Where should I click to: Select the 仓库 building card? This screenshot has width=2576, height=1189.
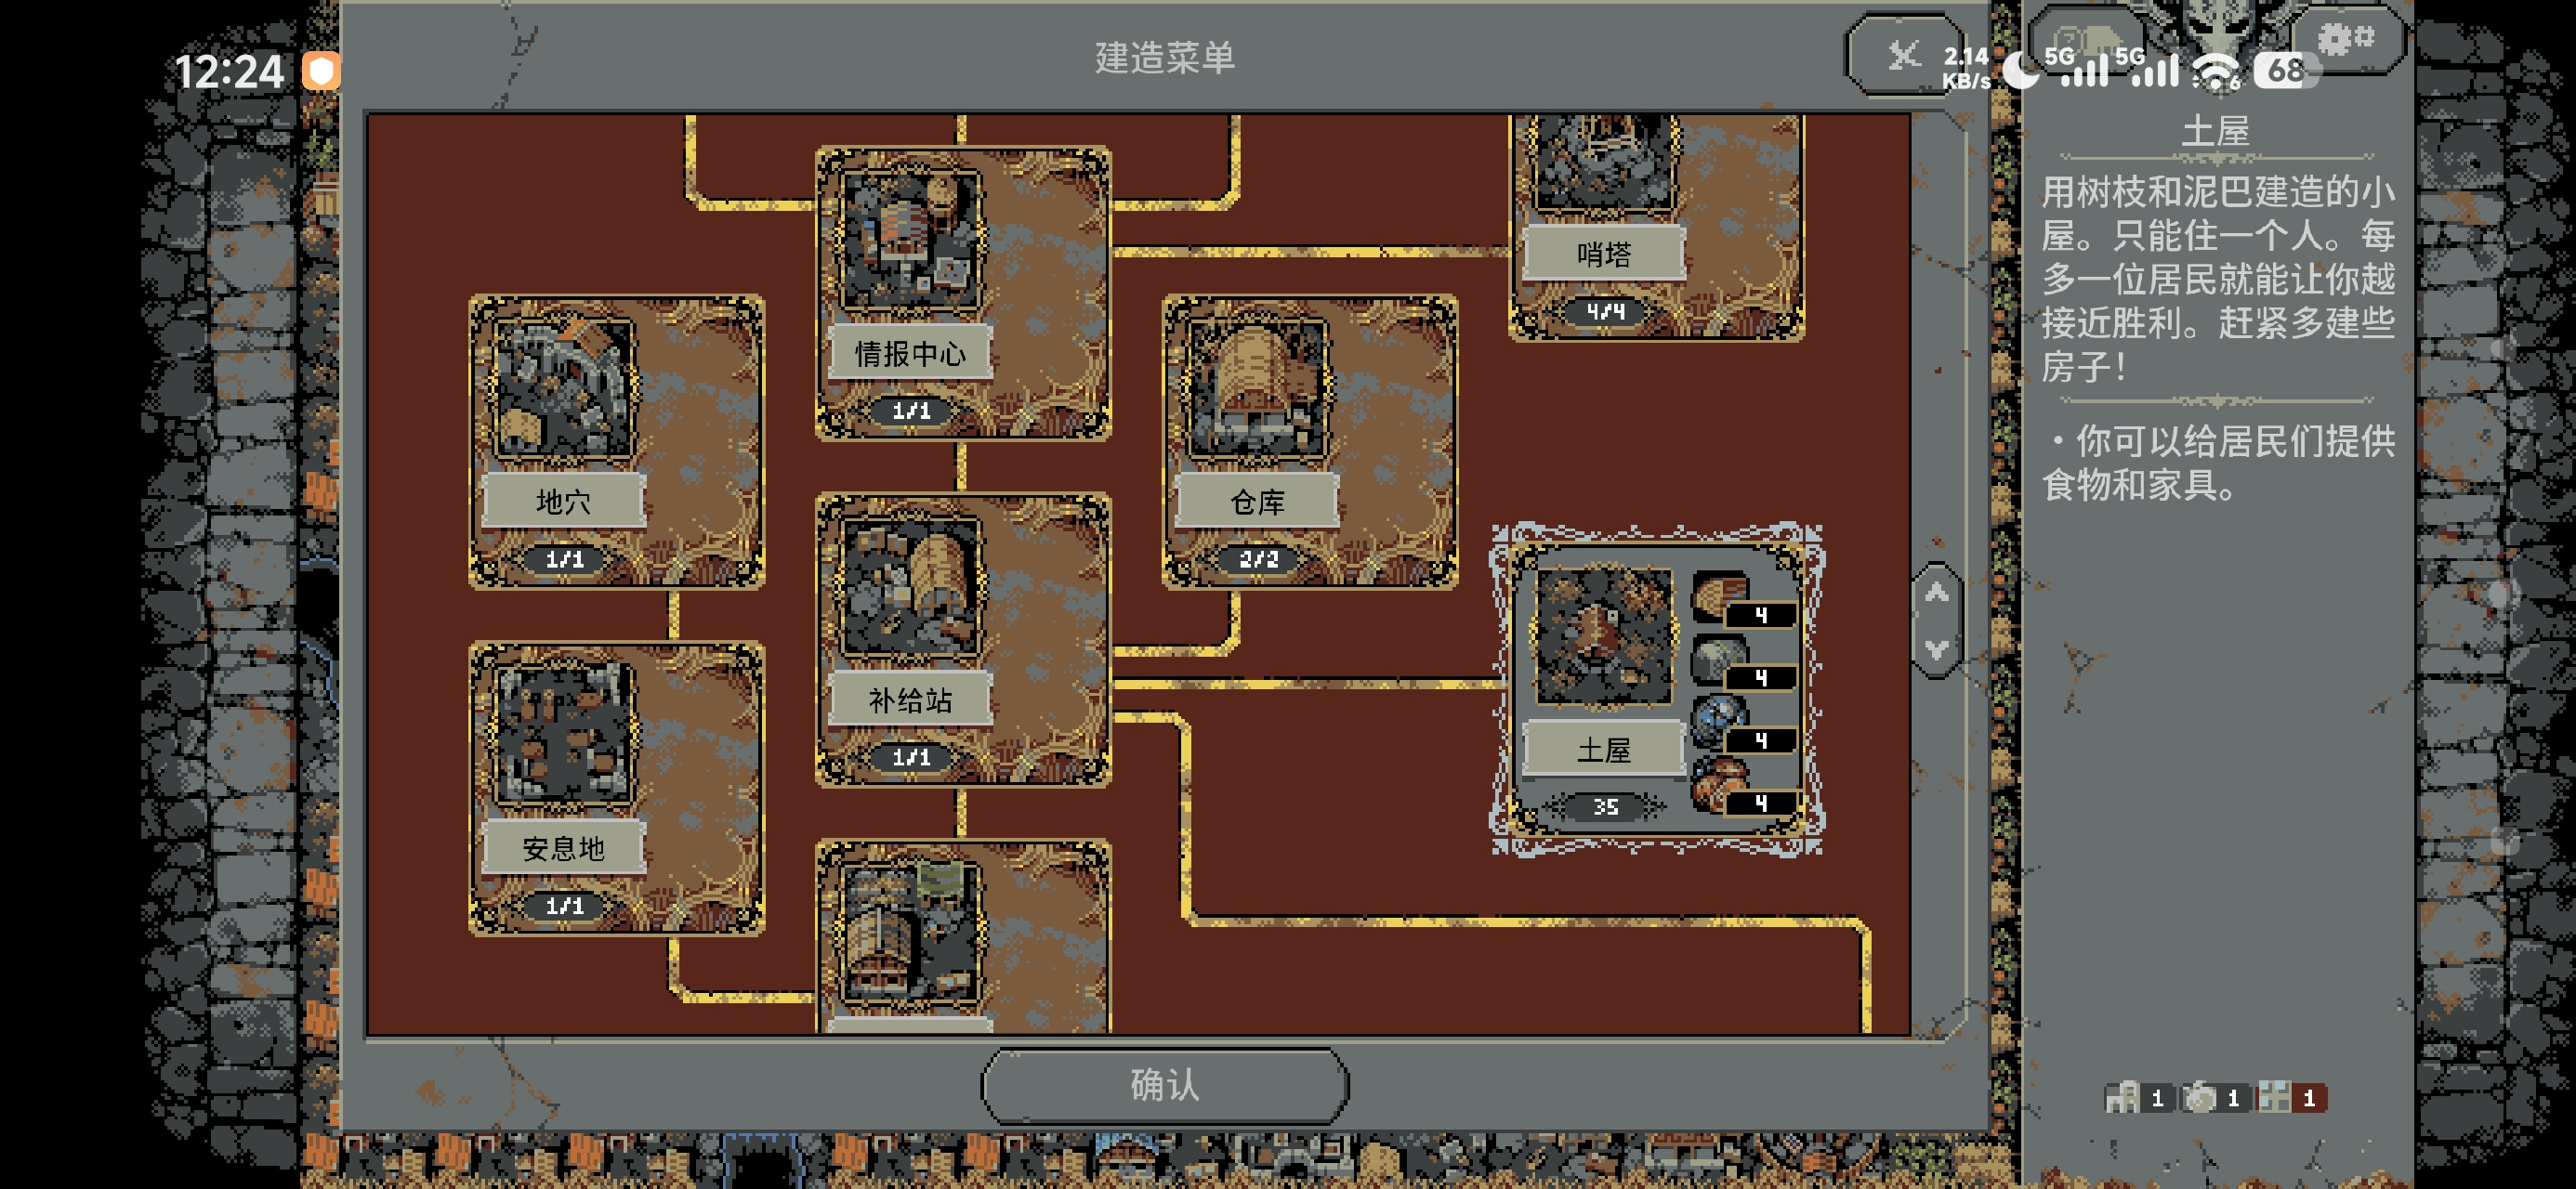(x=1309, y=441)
